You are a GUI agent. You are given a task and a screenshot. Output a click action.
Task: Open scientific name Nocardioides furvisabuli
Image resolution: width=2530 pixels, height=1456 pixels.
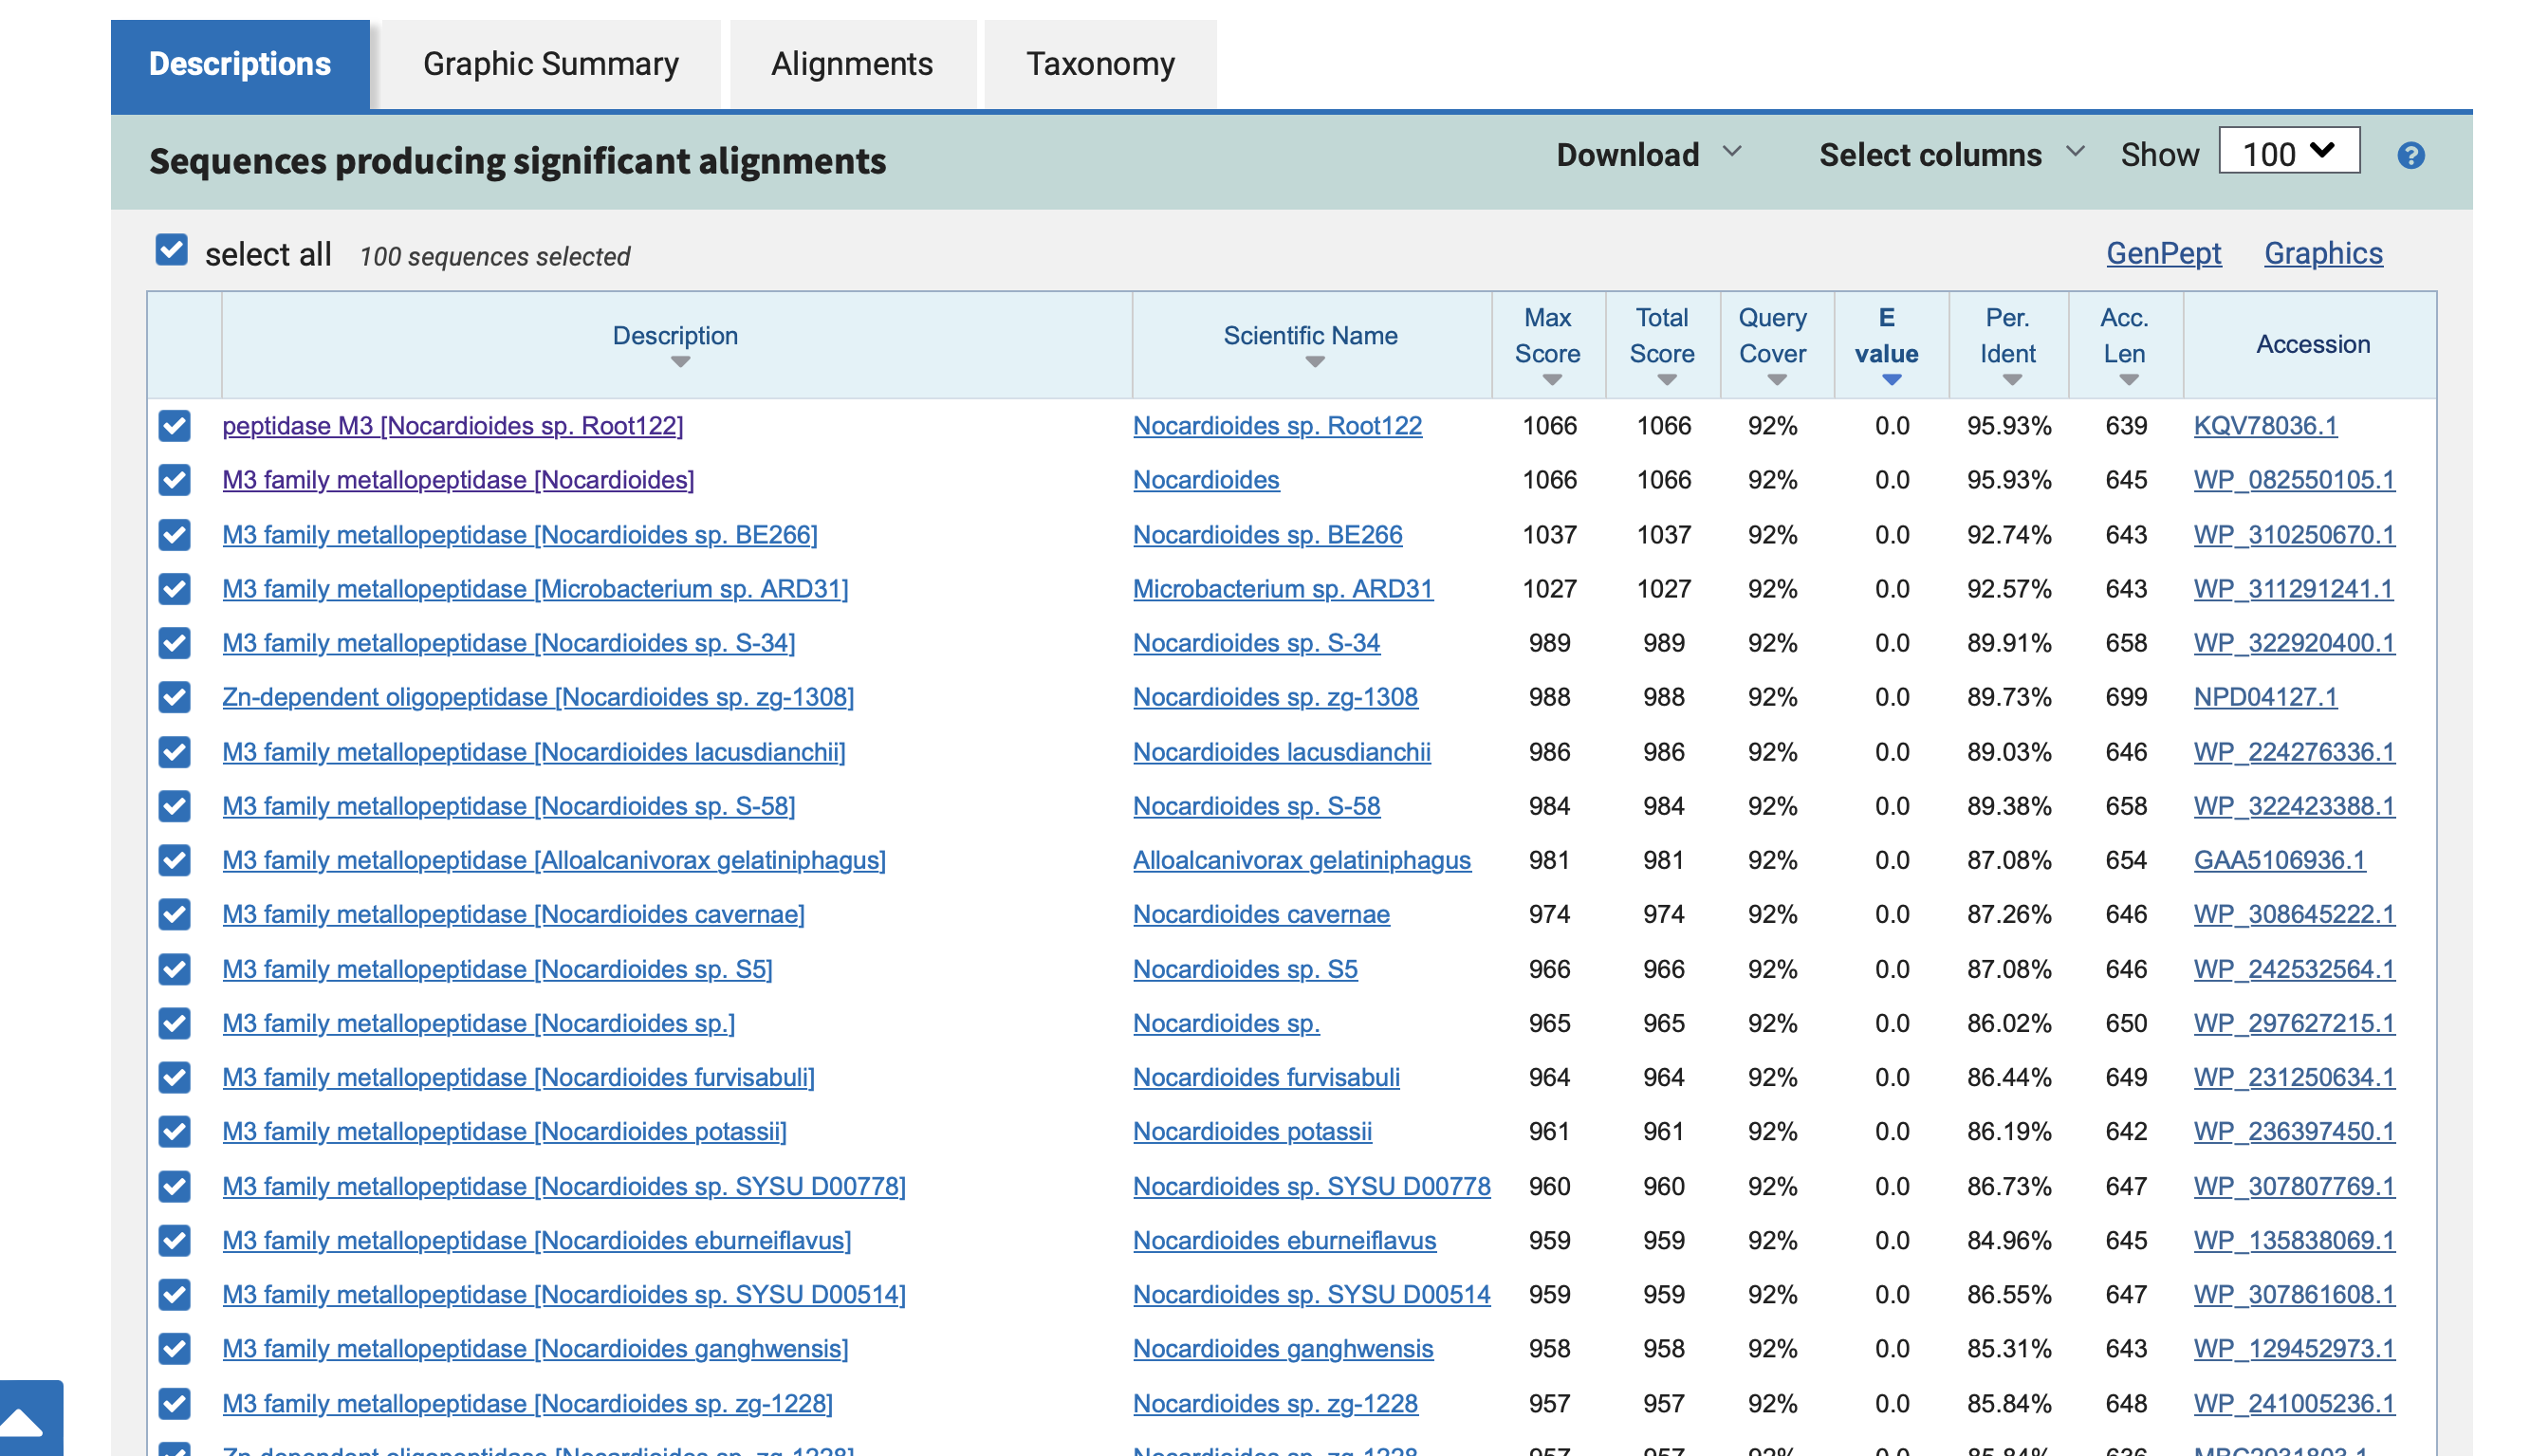1266,1077
